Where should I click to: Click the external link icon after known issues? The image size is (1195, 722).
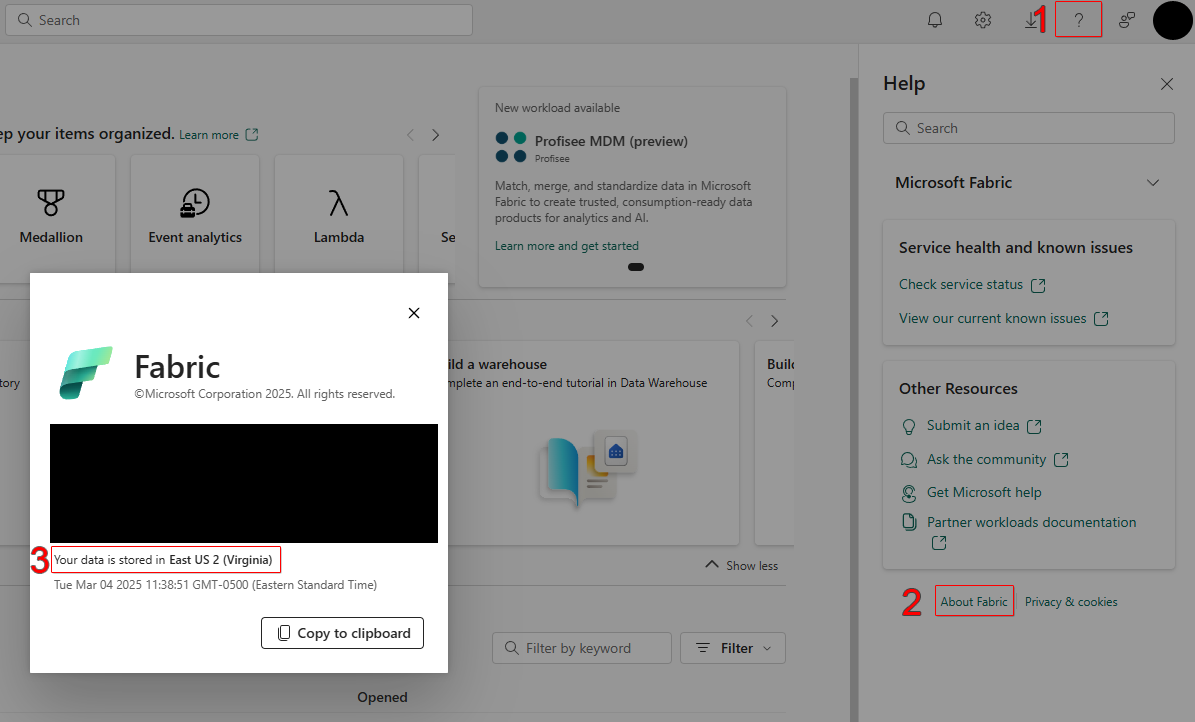1101,319
